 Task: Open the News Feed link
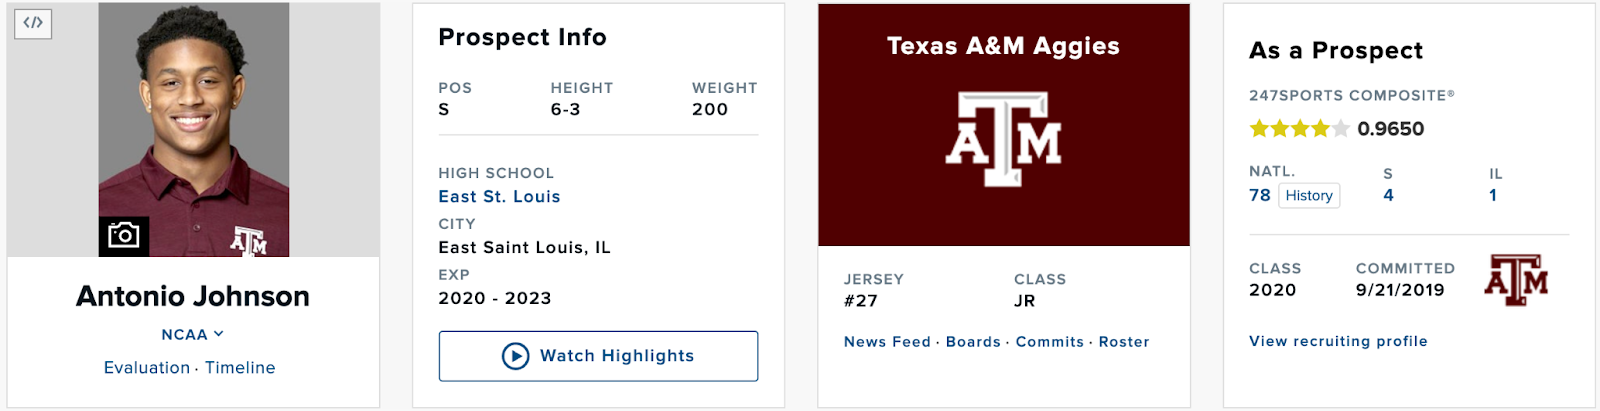887,342
